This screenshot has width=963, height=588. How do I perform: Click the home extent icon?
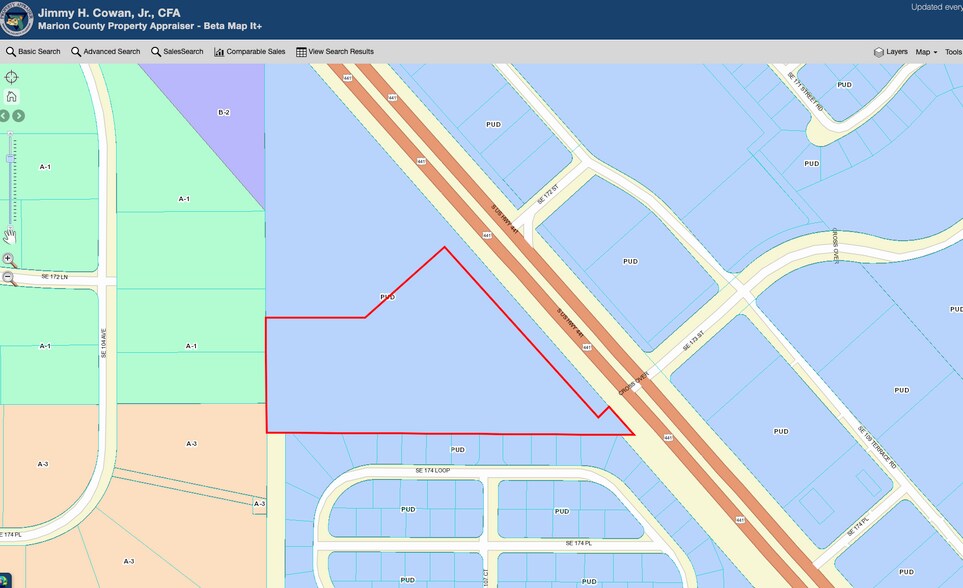11,97
